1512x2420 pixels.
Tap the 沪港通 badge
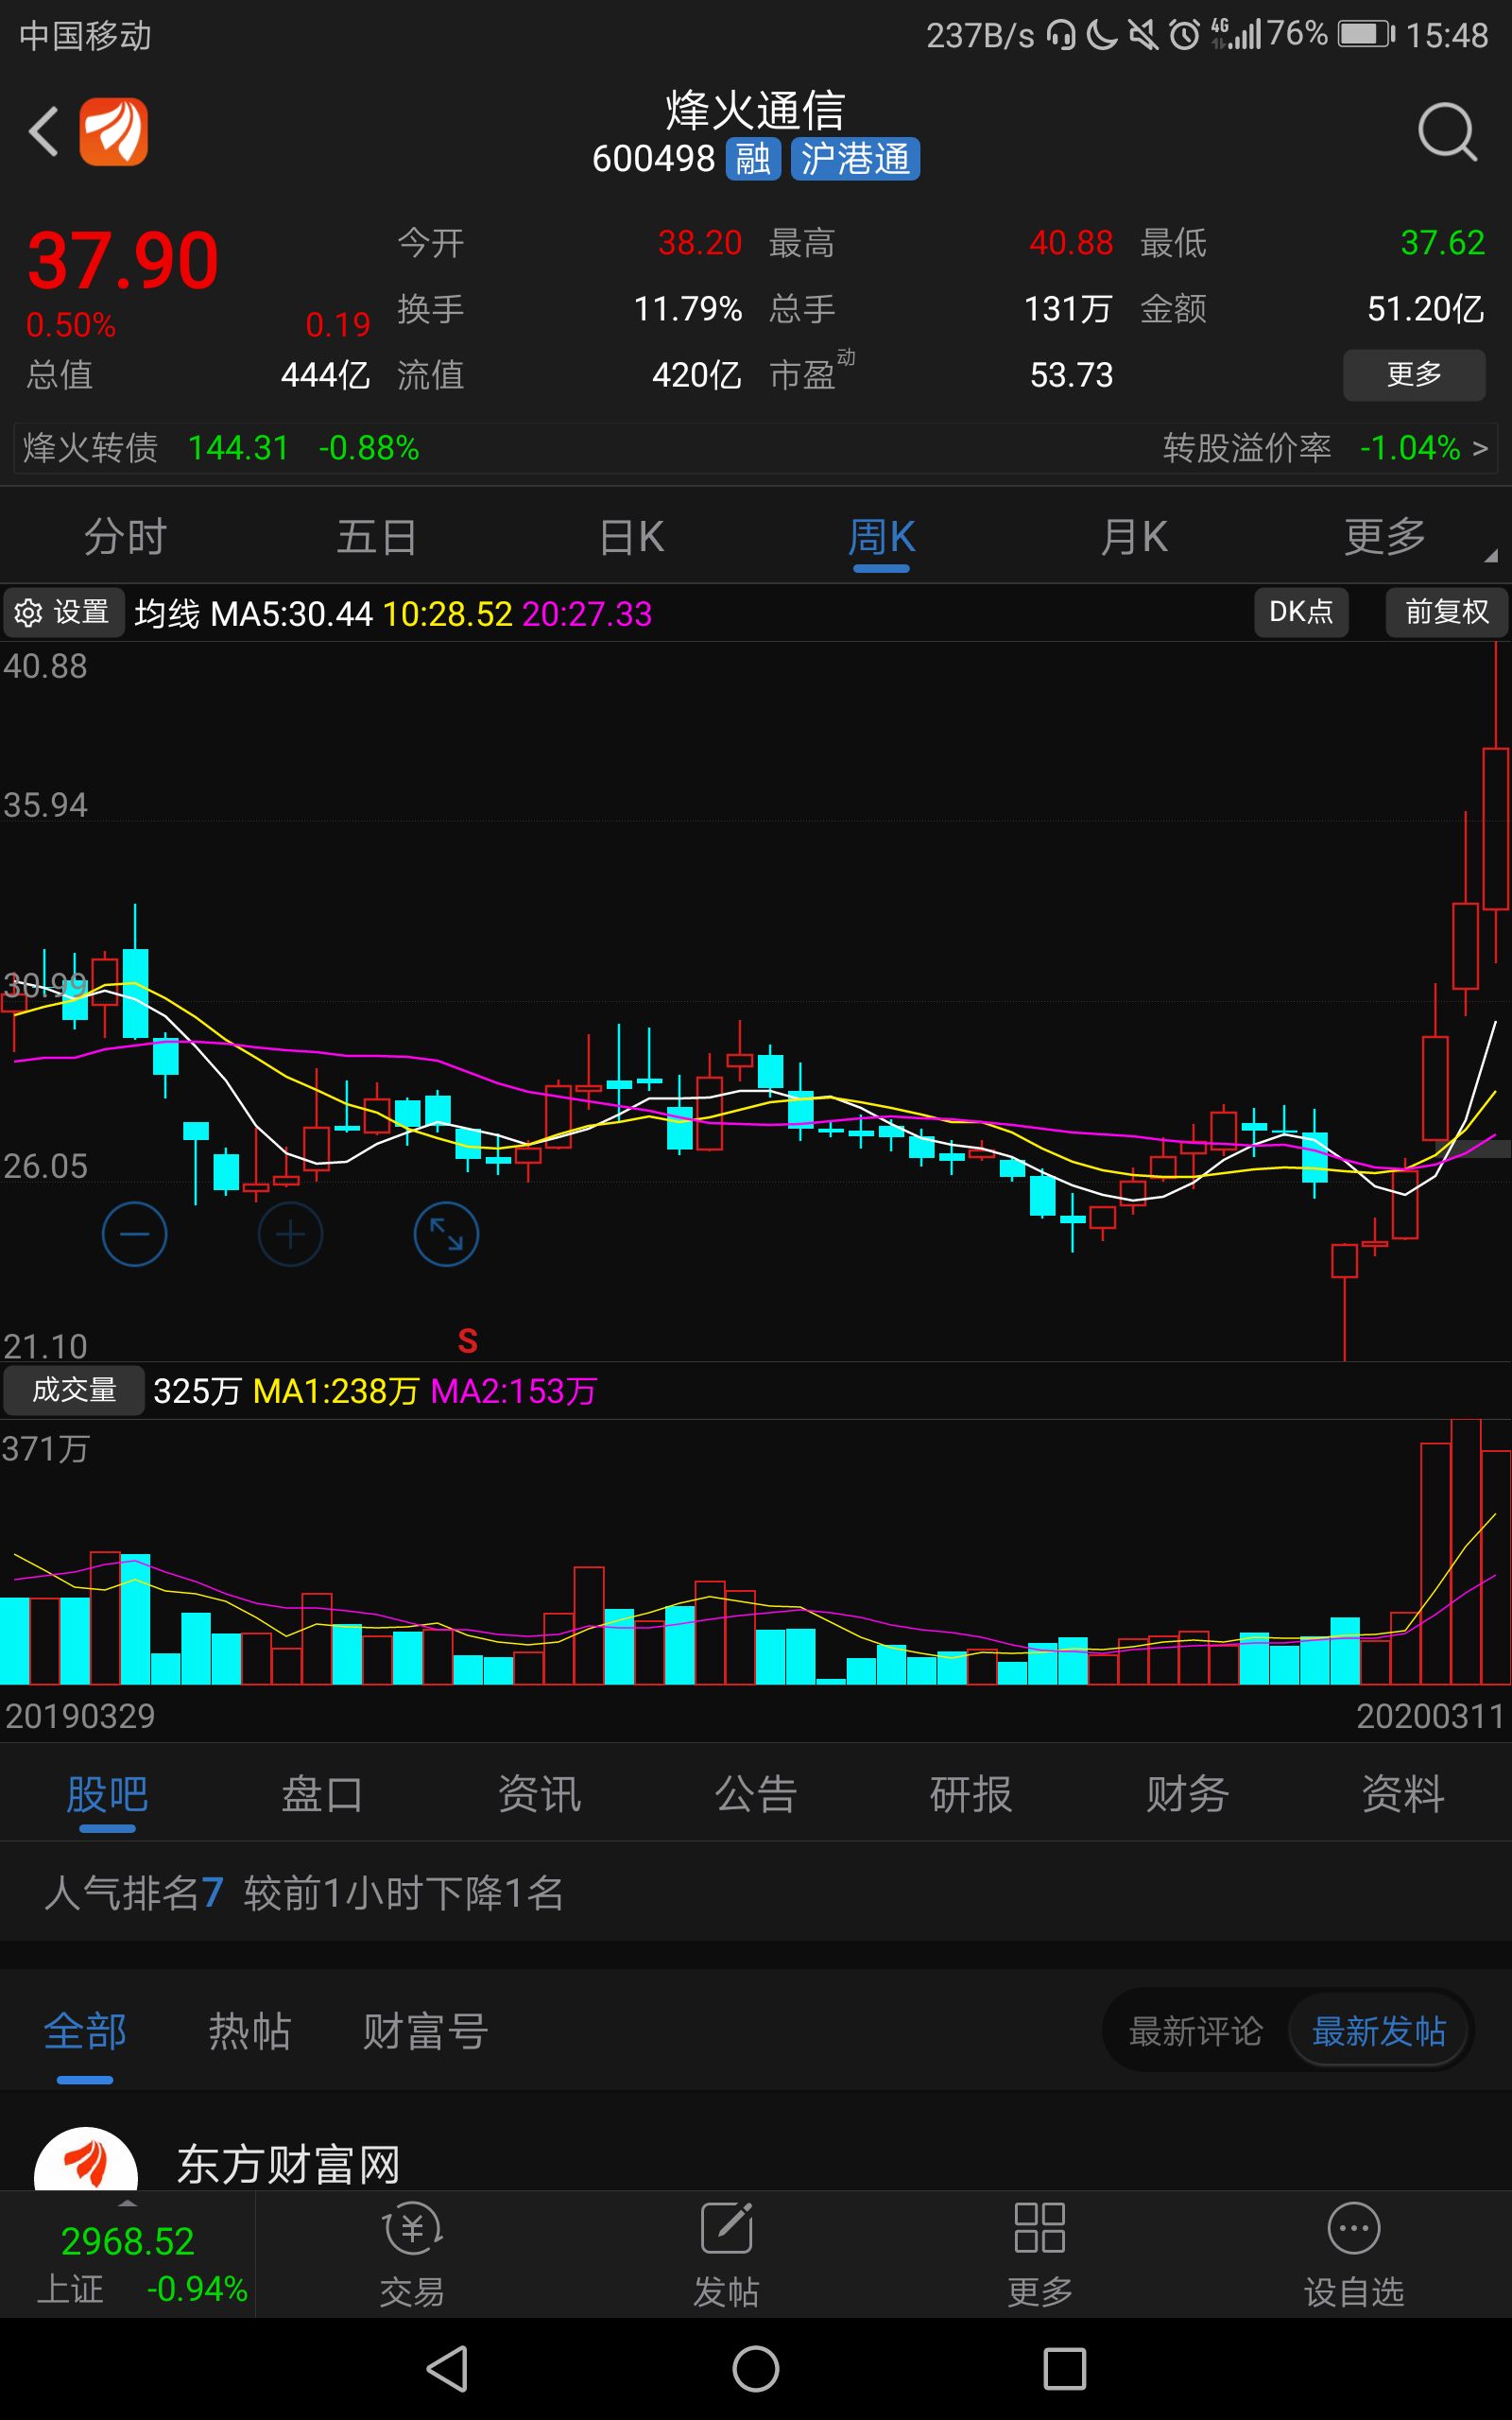tap(855, 159)
